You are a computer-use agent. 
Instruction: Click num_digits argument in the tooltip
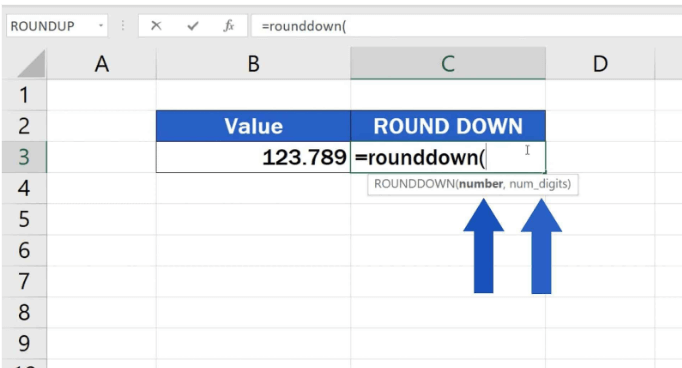[x=538, y=184]
